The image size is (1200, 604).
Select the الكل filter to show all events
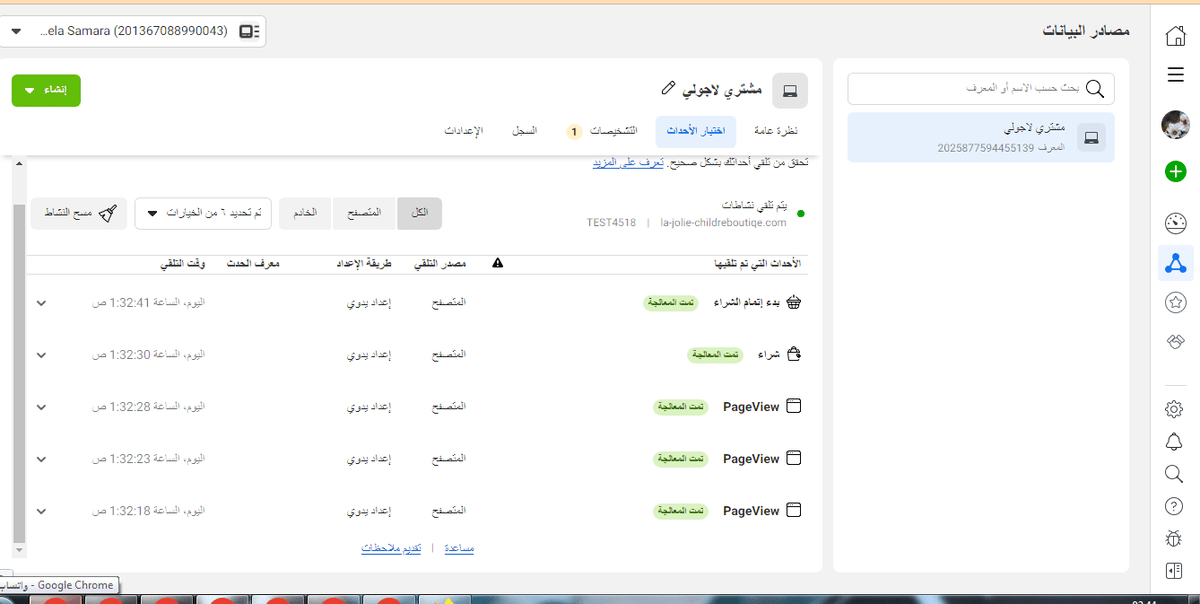(419, 213)
